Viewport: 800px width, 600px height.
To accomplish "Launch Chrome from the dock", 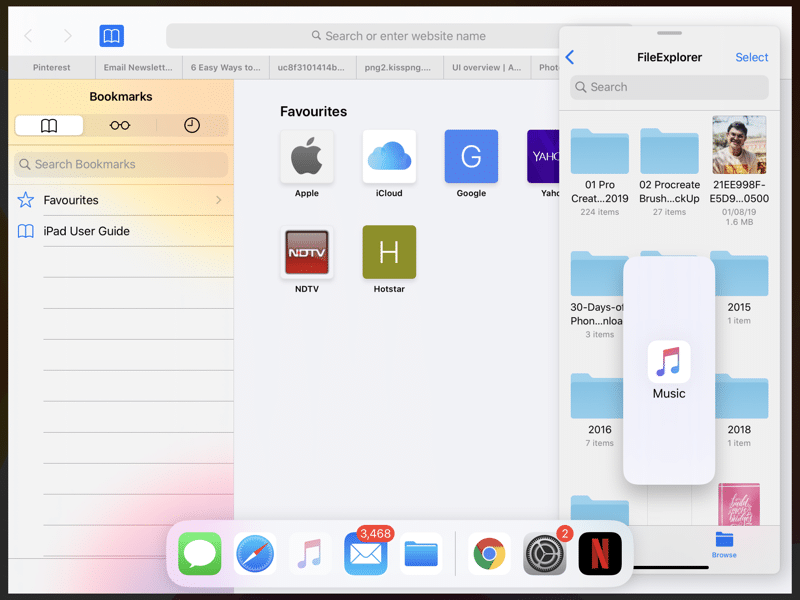I will 488,552.
